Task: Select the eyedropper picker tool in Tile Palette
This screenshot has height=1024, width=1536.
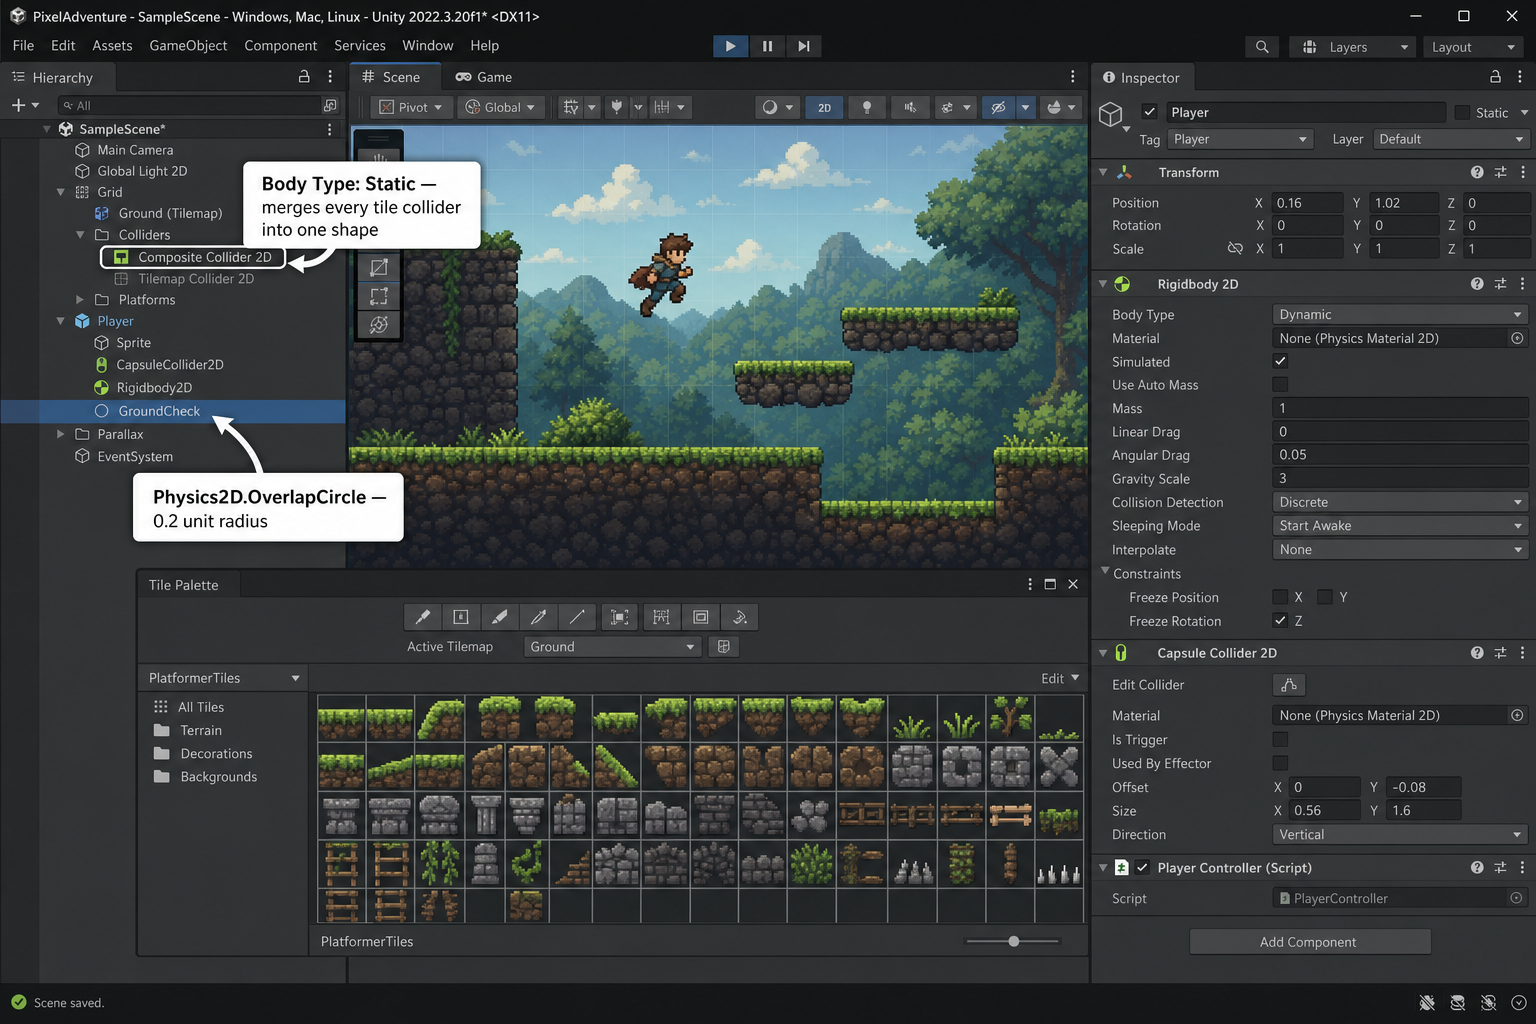Action: (538, 617)
